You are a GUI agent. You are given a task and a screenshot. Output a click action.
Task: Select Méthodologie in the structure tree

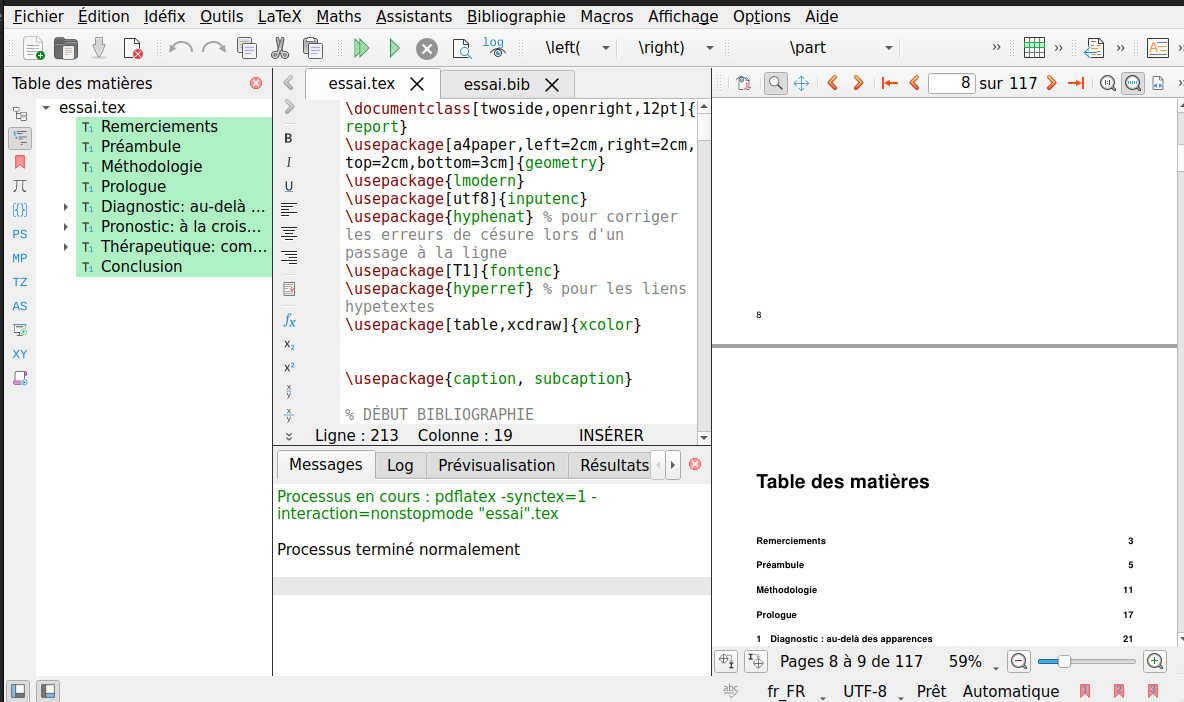coord(152,167)
